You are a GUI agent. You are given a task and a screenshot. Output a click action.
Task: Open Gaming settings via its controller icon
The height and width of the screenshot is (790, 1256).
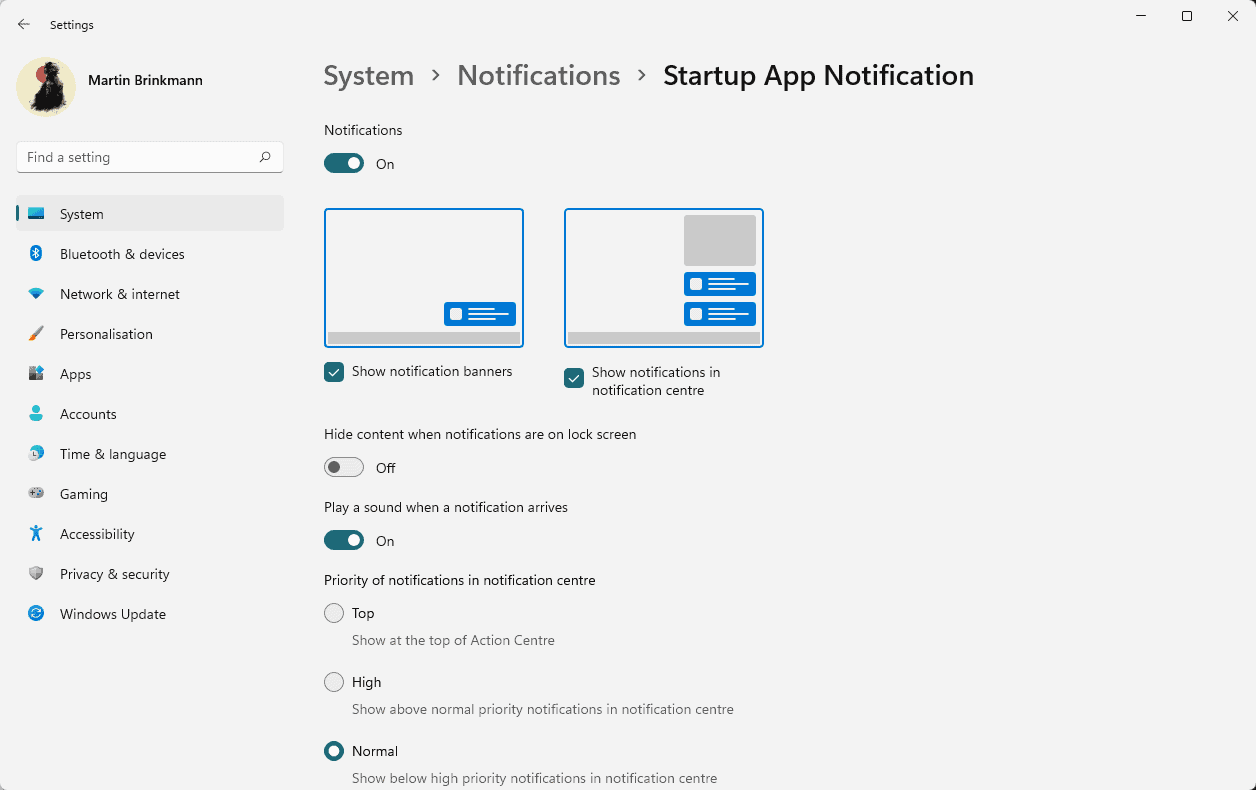[x=35, y=494]
